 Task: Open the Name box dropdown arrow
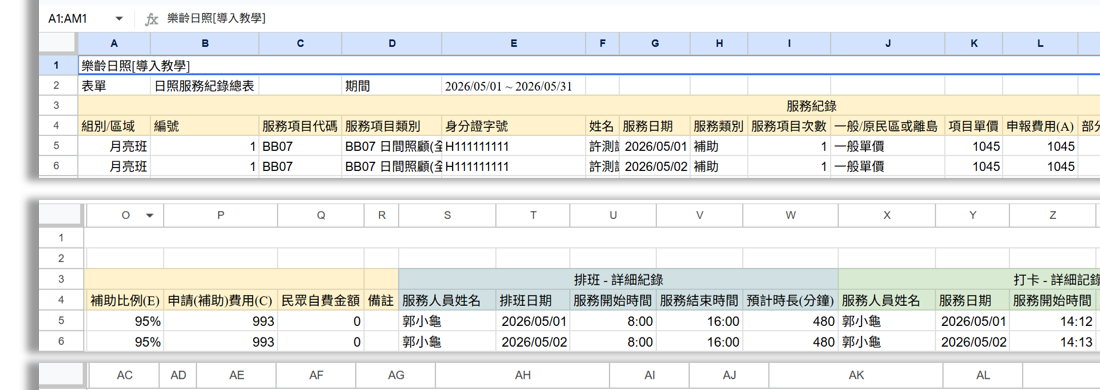[119, 19]
